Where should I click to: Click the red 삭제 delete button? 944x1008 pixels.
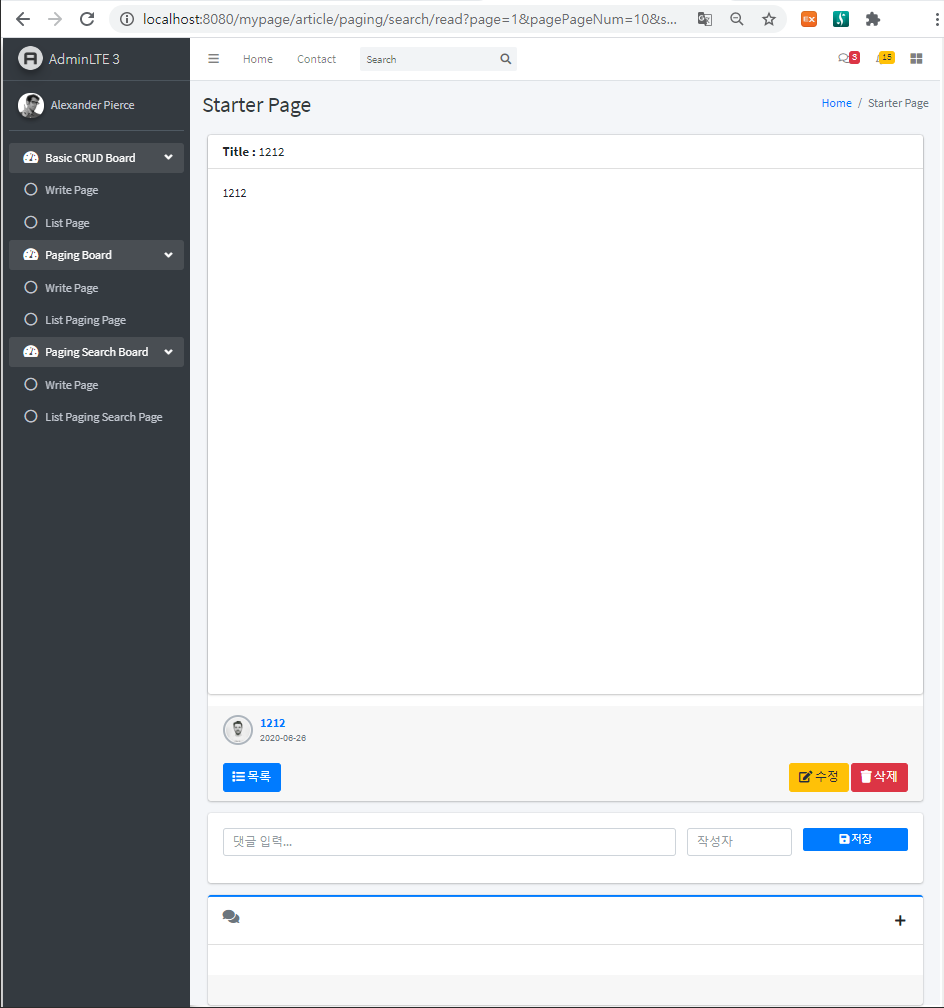click(879, 777)
